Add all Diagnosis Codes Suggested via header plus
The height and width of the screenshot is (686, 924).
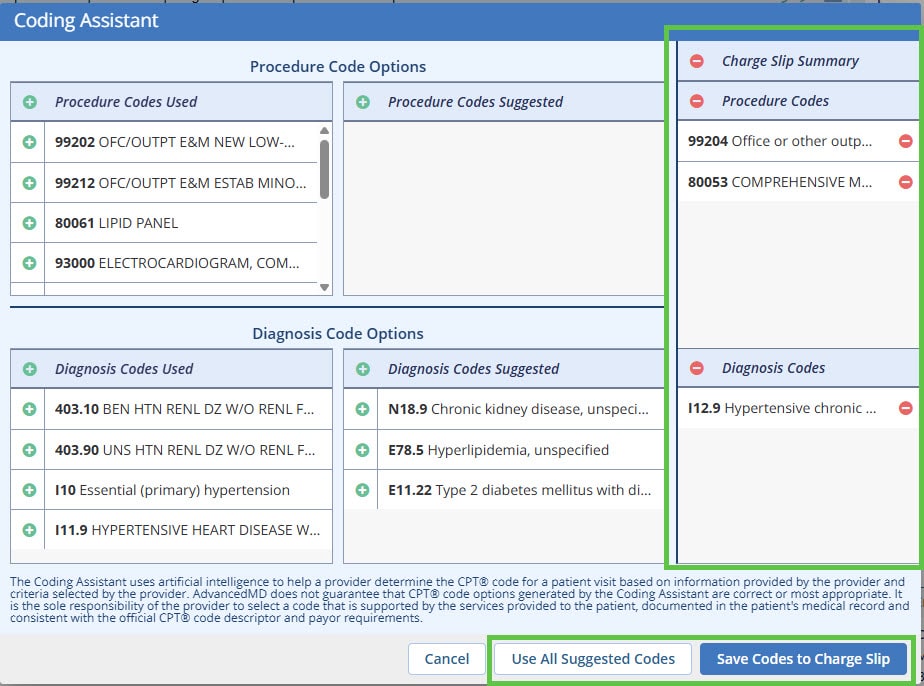point(363,369)
